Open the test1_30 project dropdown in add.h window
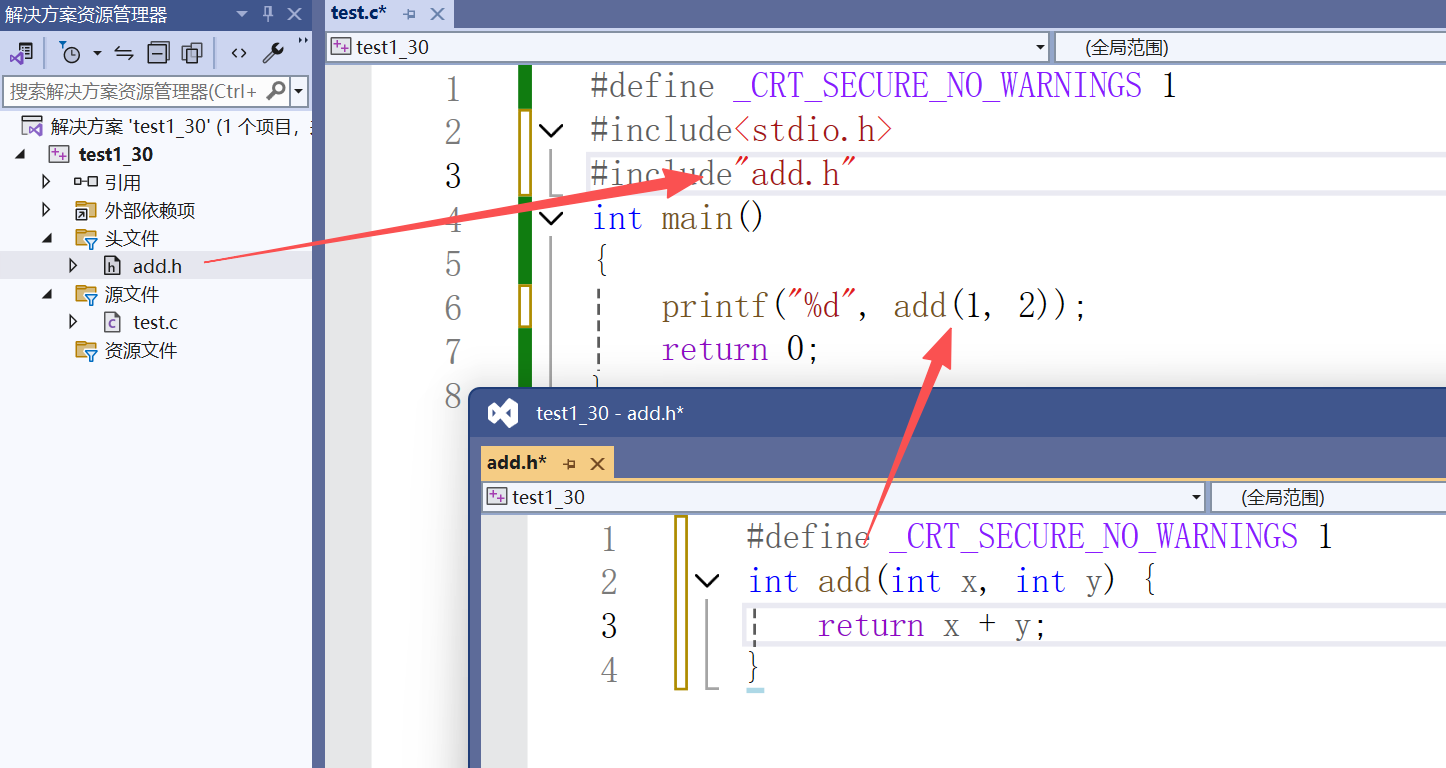The height and width of the screenshot is (768, 1446). coord(1197,497)
